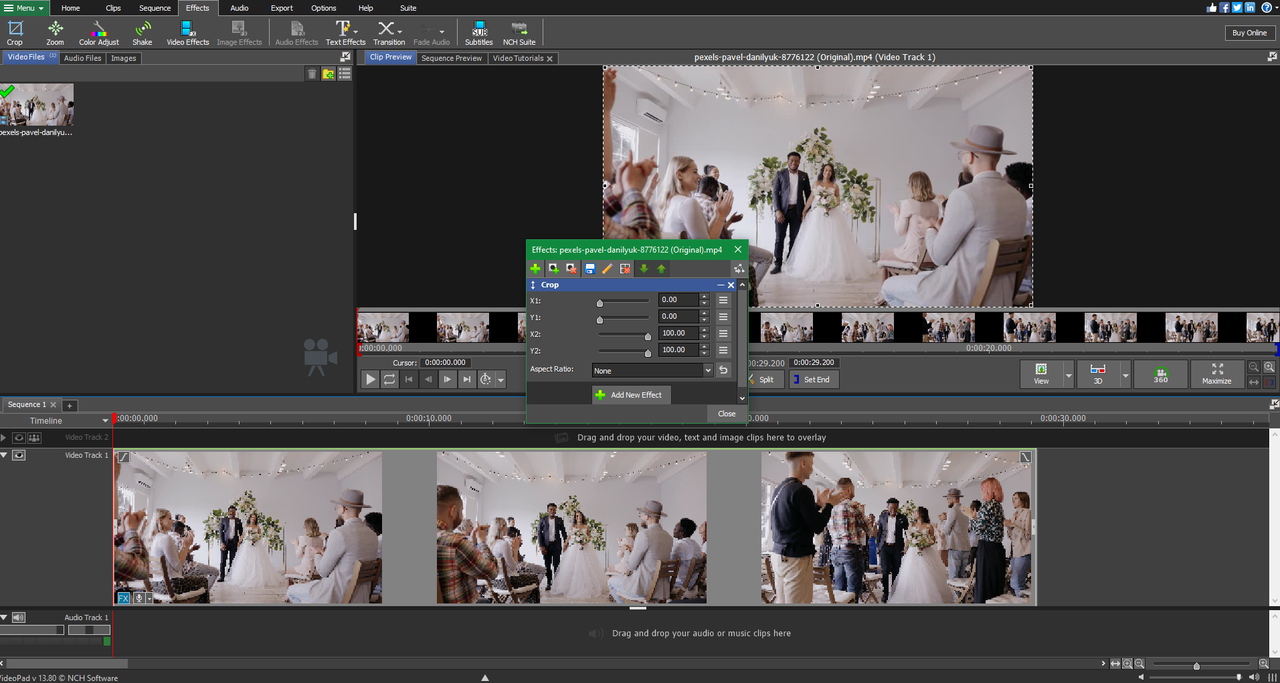Click the pexels video thumbnail in bin
The width and height of the screenshot is (1280, 683).
[x=37, y=104]
